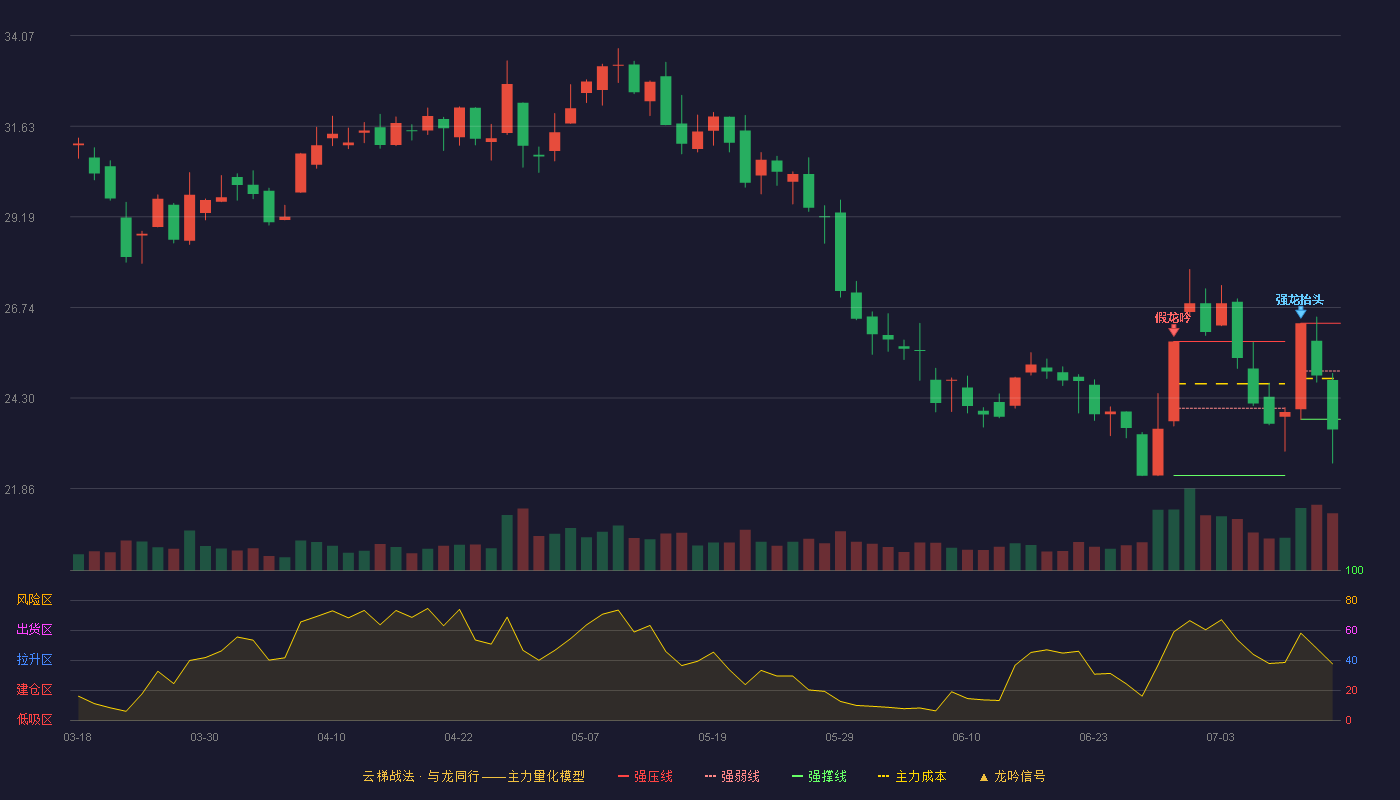Select the 主力成本 yellow dashed swatch

tap(883, 776)
